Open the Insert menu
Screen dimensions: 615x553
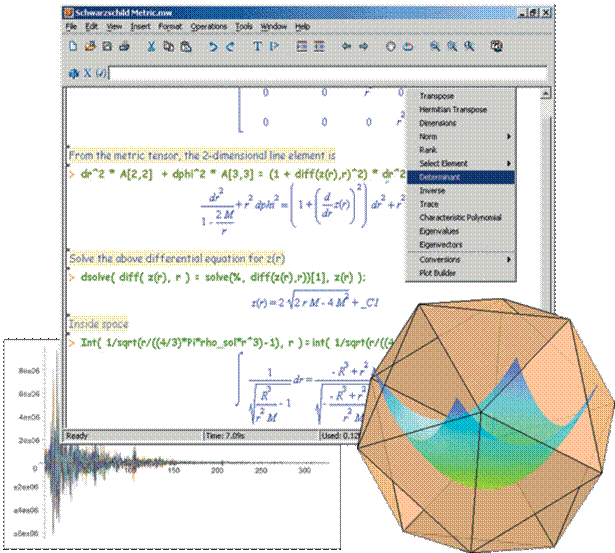click(x=140, y=26)
